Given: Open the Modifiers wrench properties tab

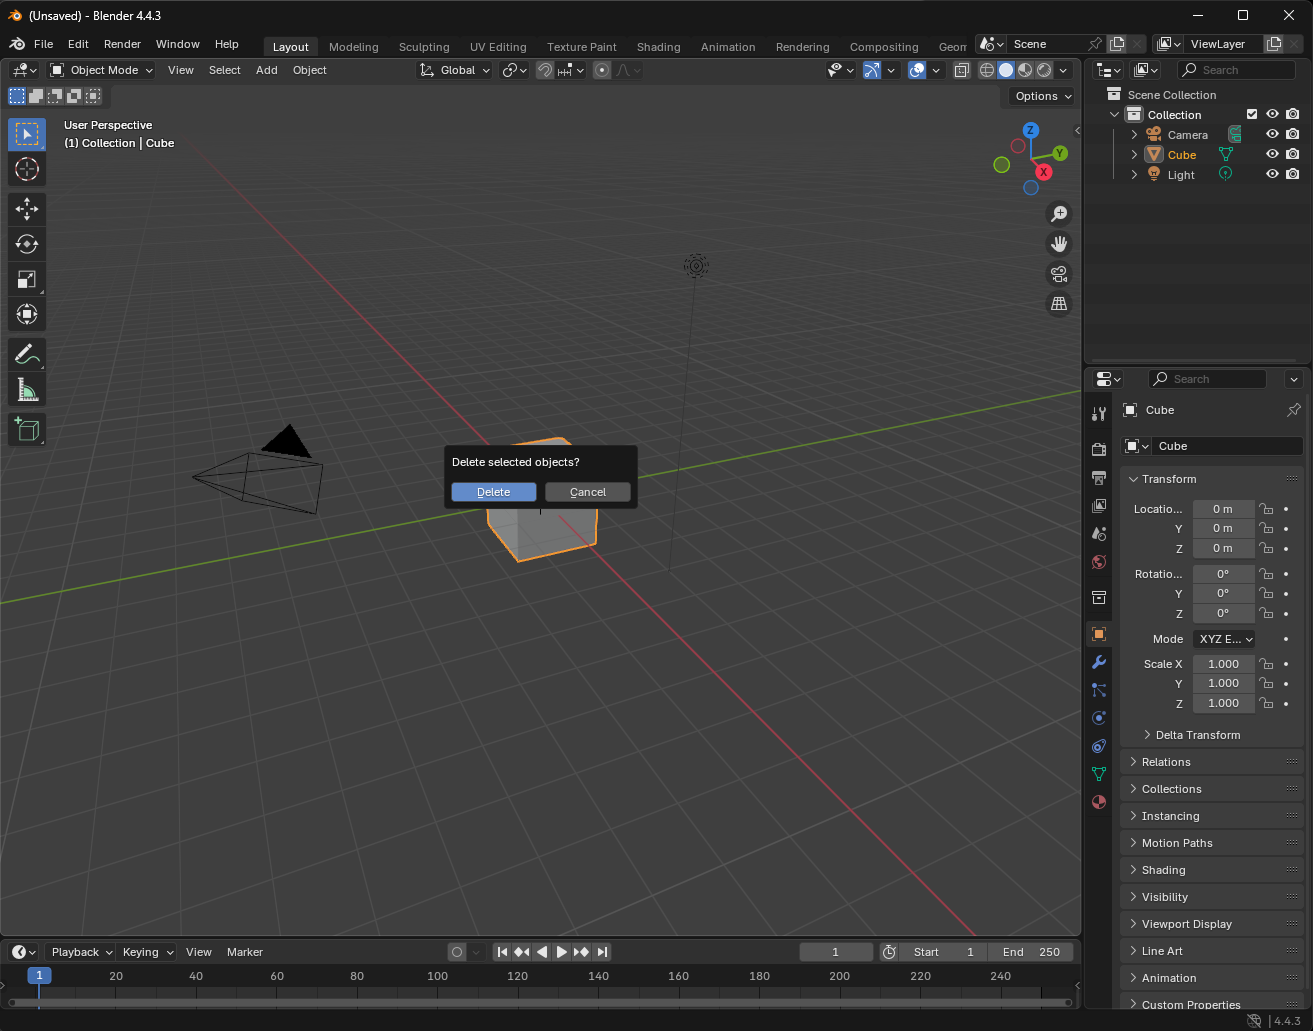Looking at the screenshot, I should [1099, 662].
